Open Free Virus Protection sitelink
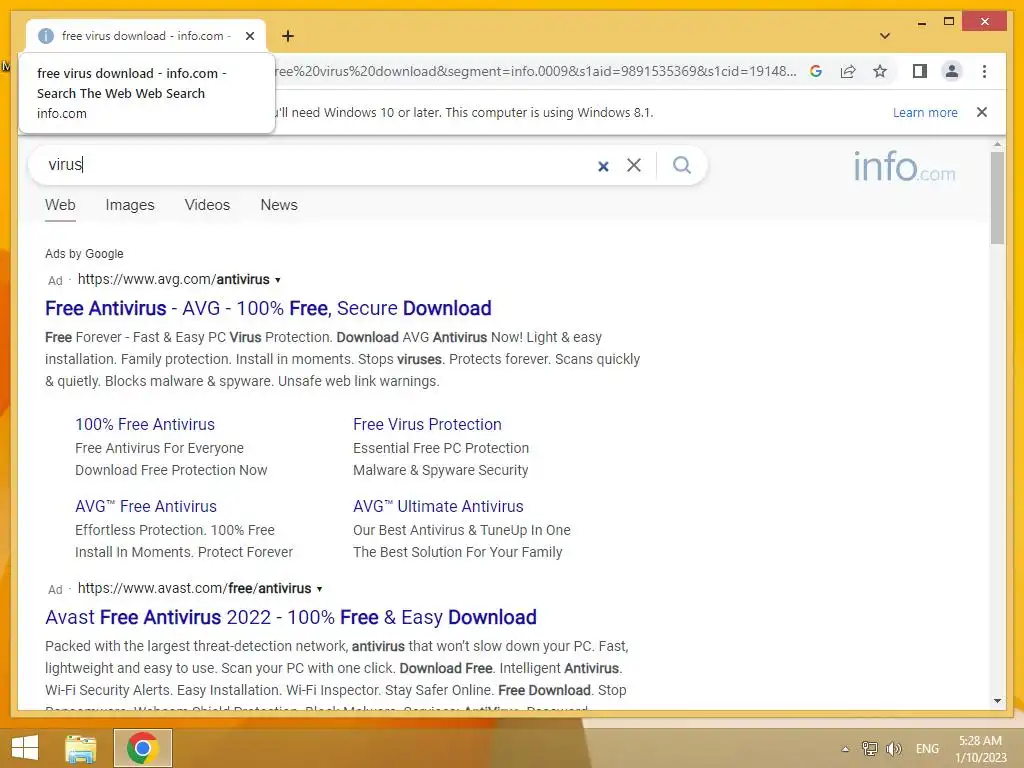1024x768 pixels. click(x=427, y=424)
